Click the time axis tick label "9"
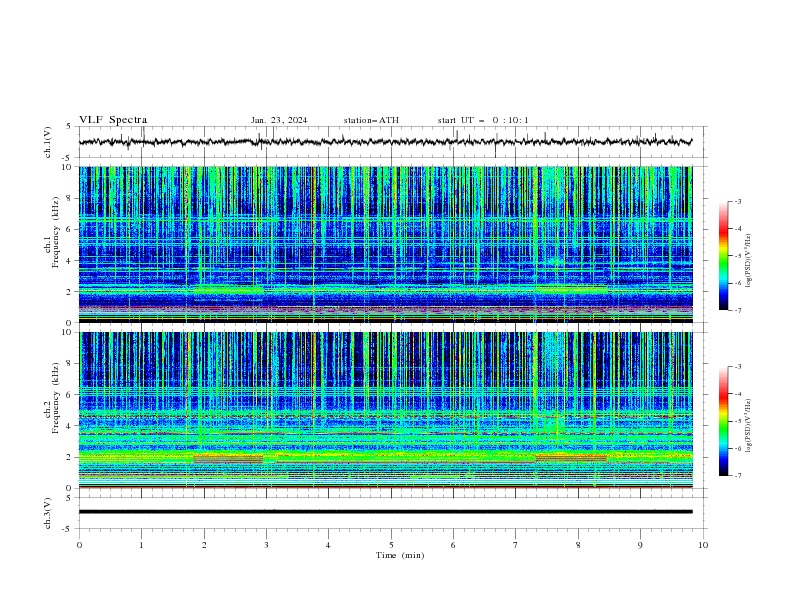This screenshot has width=792, height=612. (640, 545)
